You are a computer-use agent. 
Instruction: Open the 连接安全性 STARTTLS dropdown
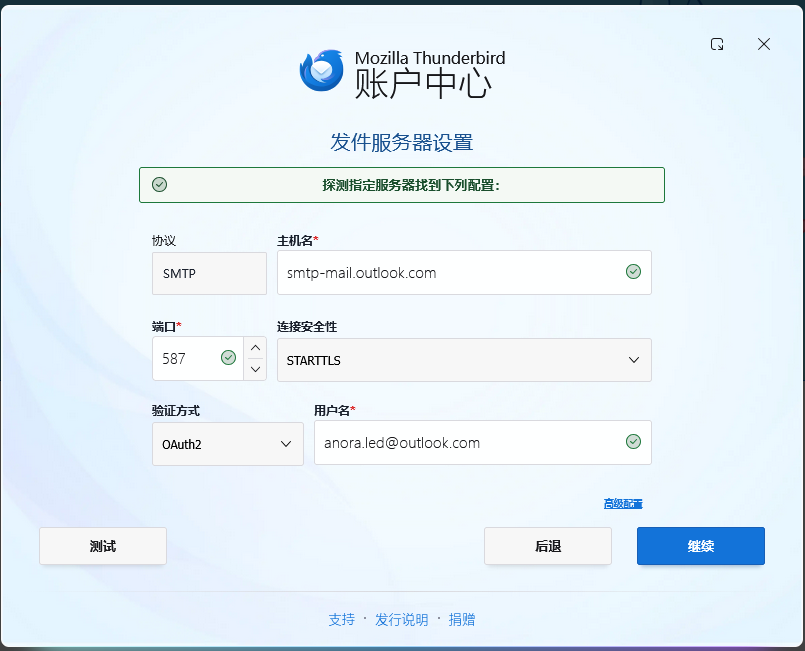click(464, 360)
